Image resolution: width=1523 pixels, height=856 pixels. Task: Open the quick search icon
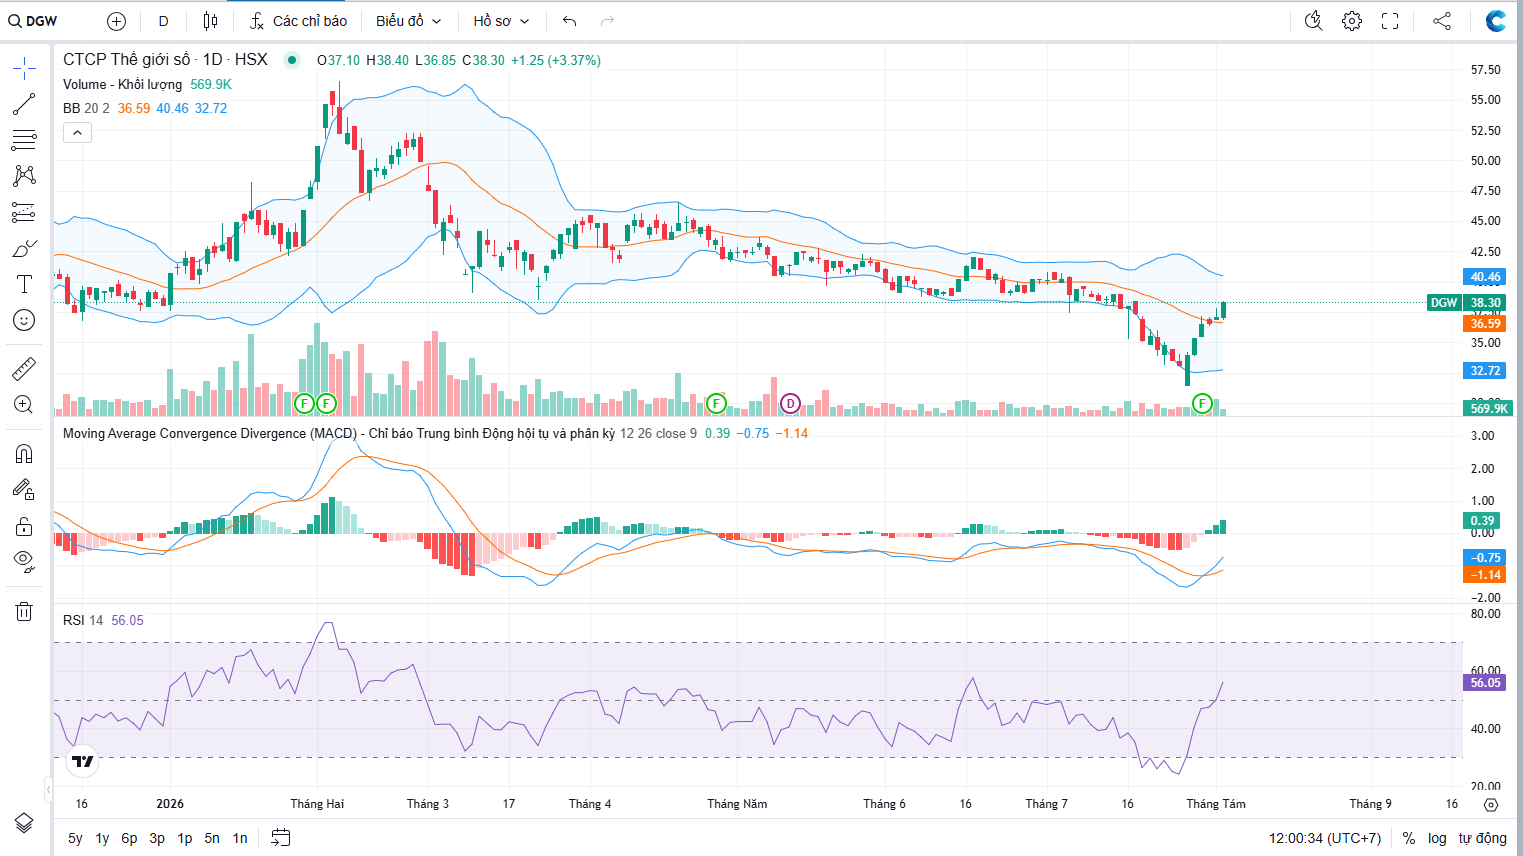click(1314, 21)
